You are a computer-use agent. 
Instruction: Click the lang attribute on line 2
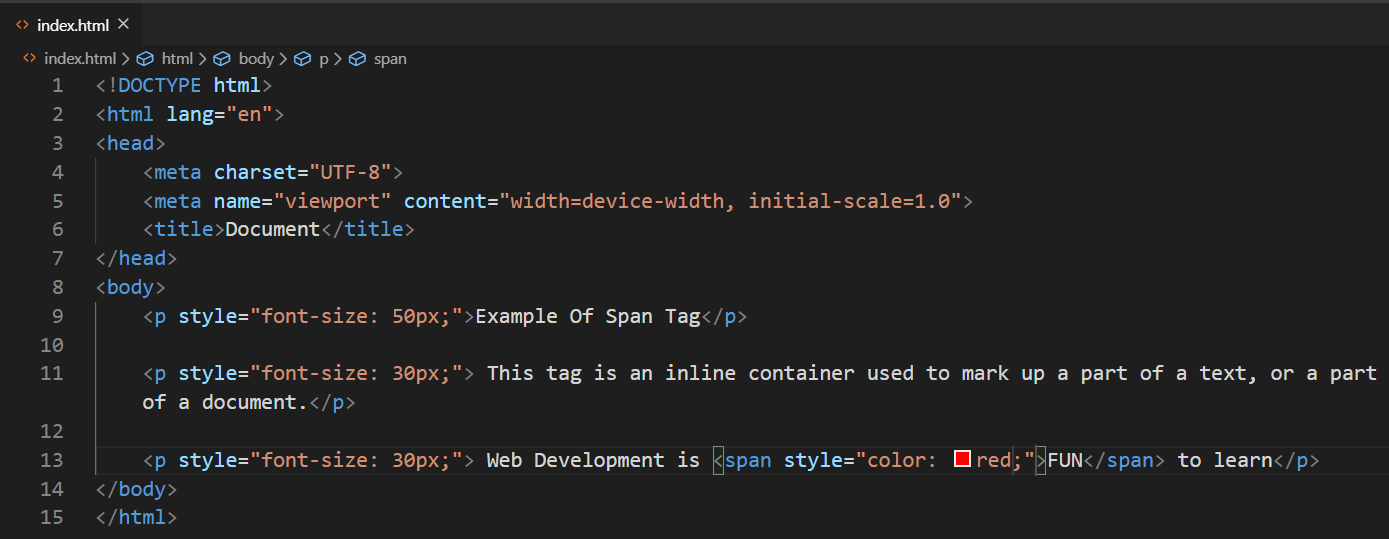[x=190, y=114]
